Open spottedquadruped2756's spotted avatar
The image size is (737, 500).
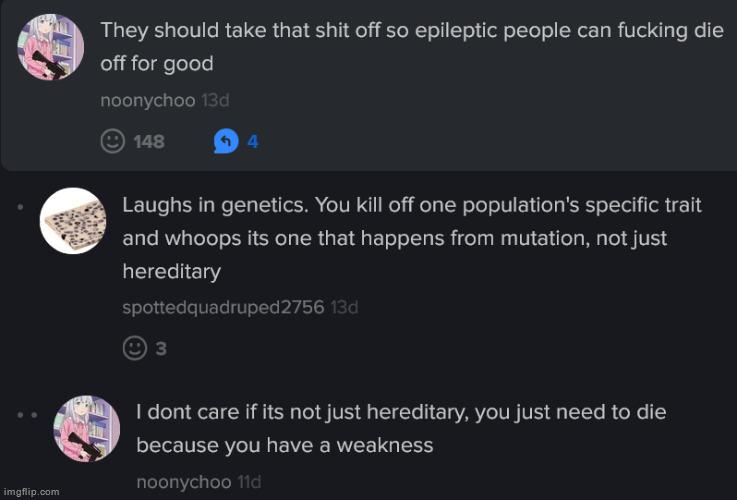73,220
